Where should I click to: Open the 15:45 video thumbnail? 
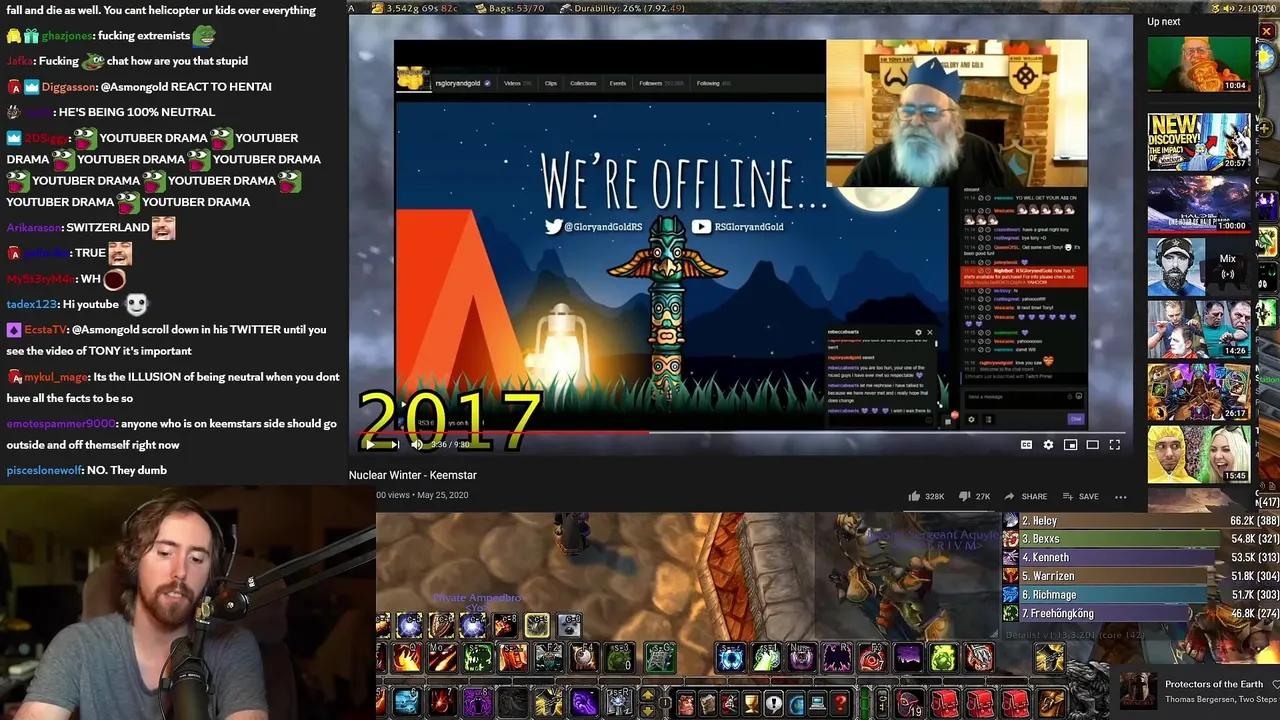(1198, 453)
